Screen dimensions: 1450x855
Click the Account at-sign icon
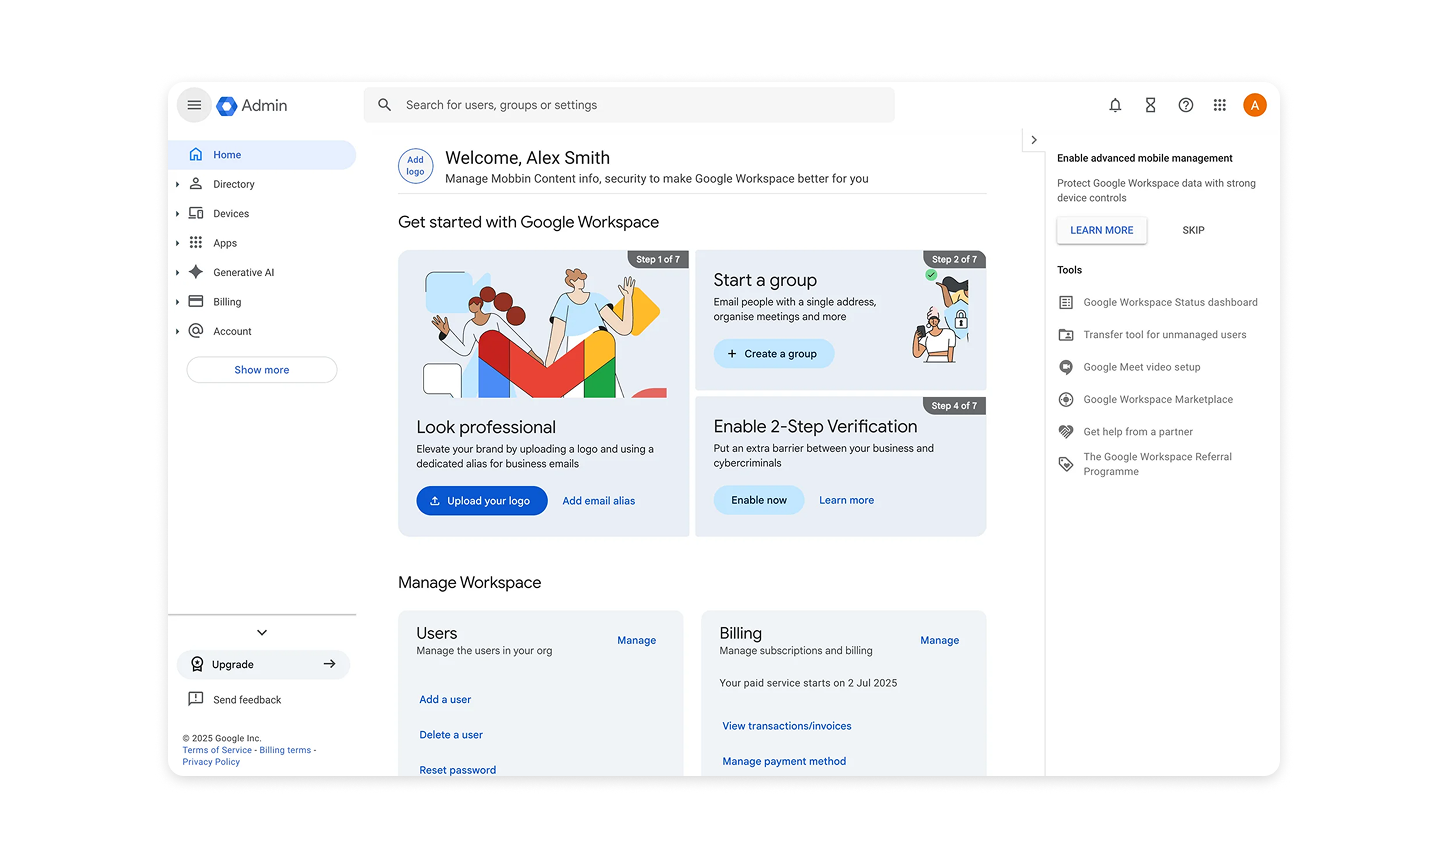pyautogui.click(x=196, y=331)
